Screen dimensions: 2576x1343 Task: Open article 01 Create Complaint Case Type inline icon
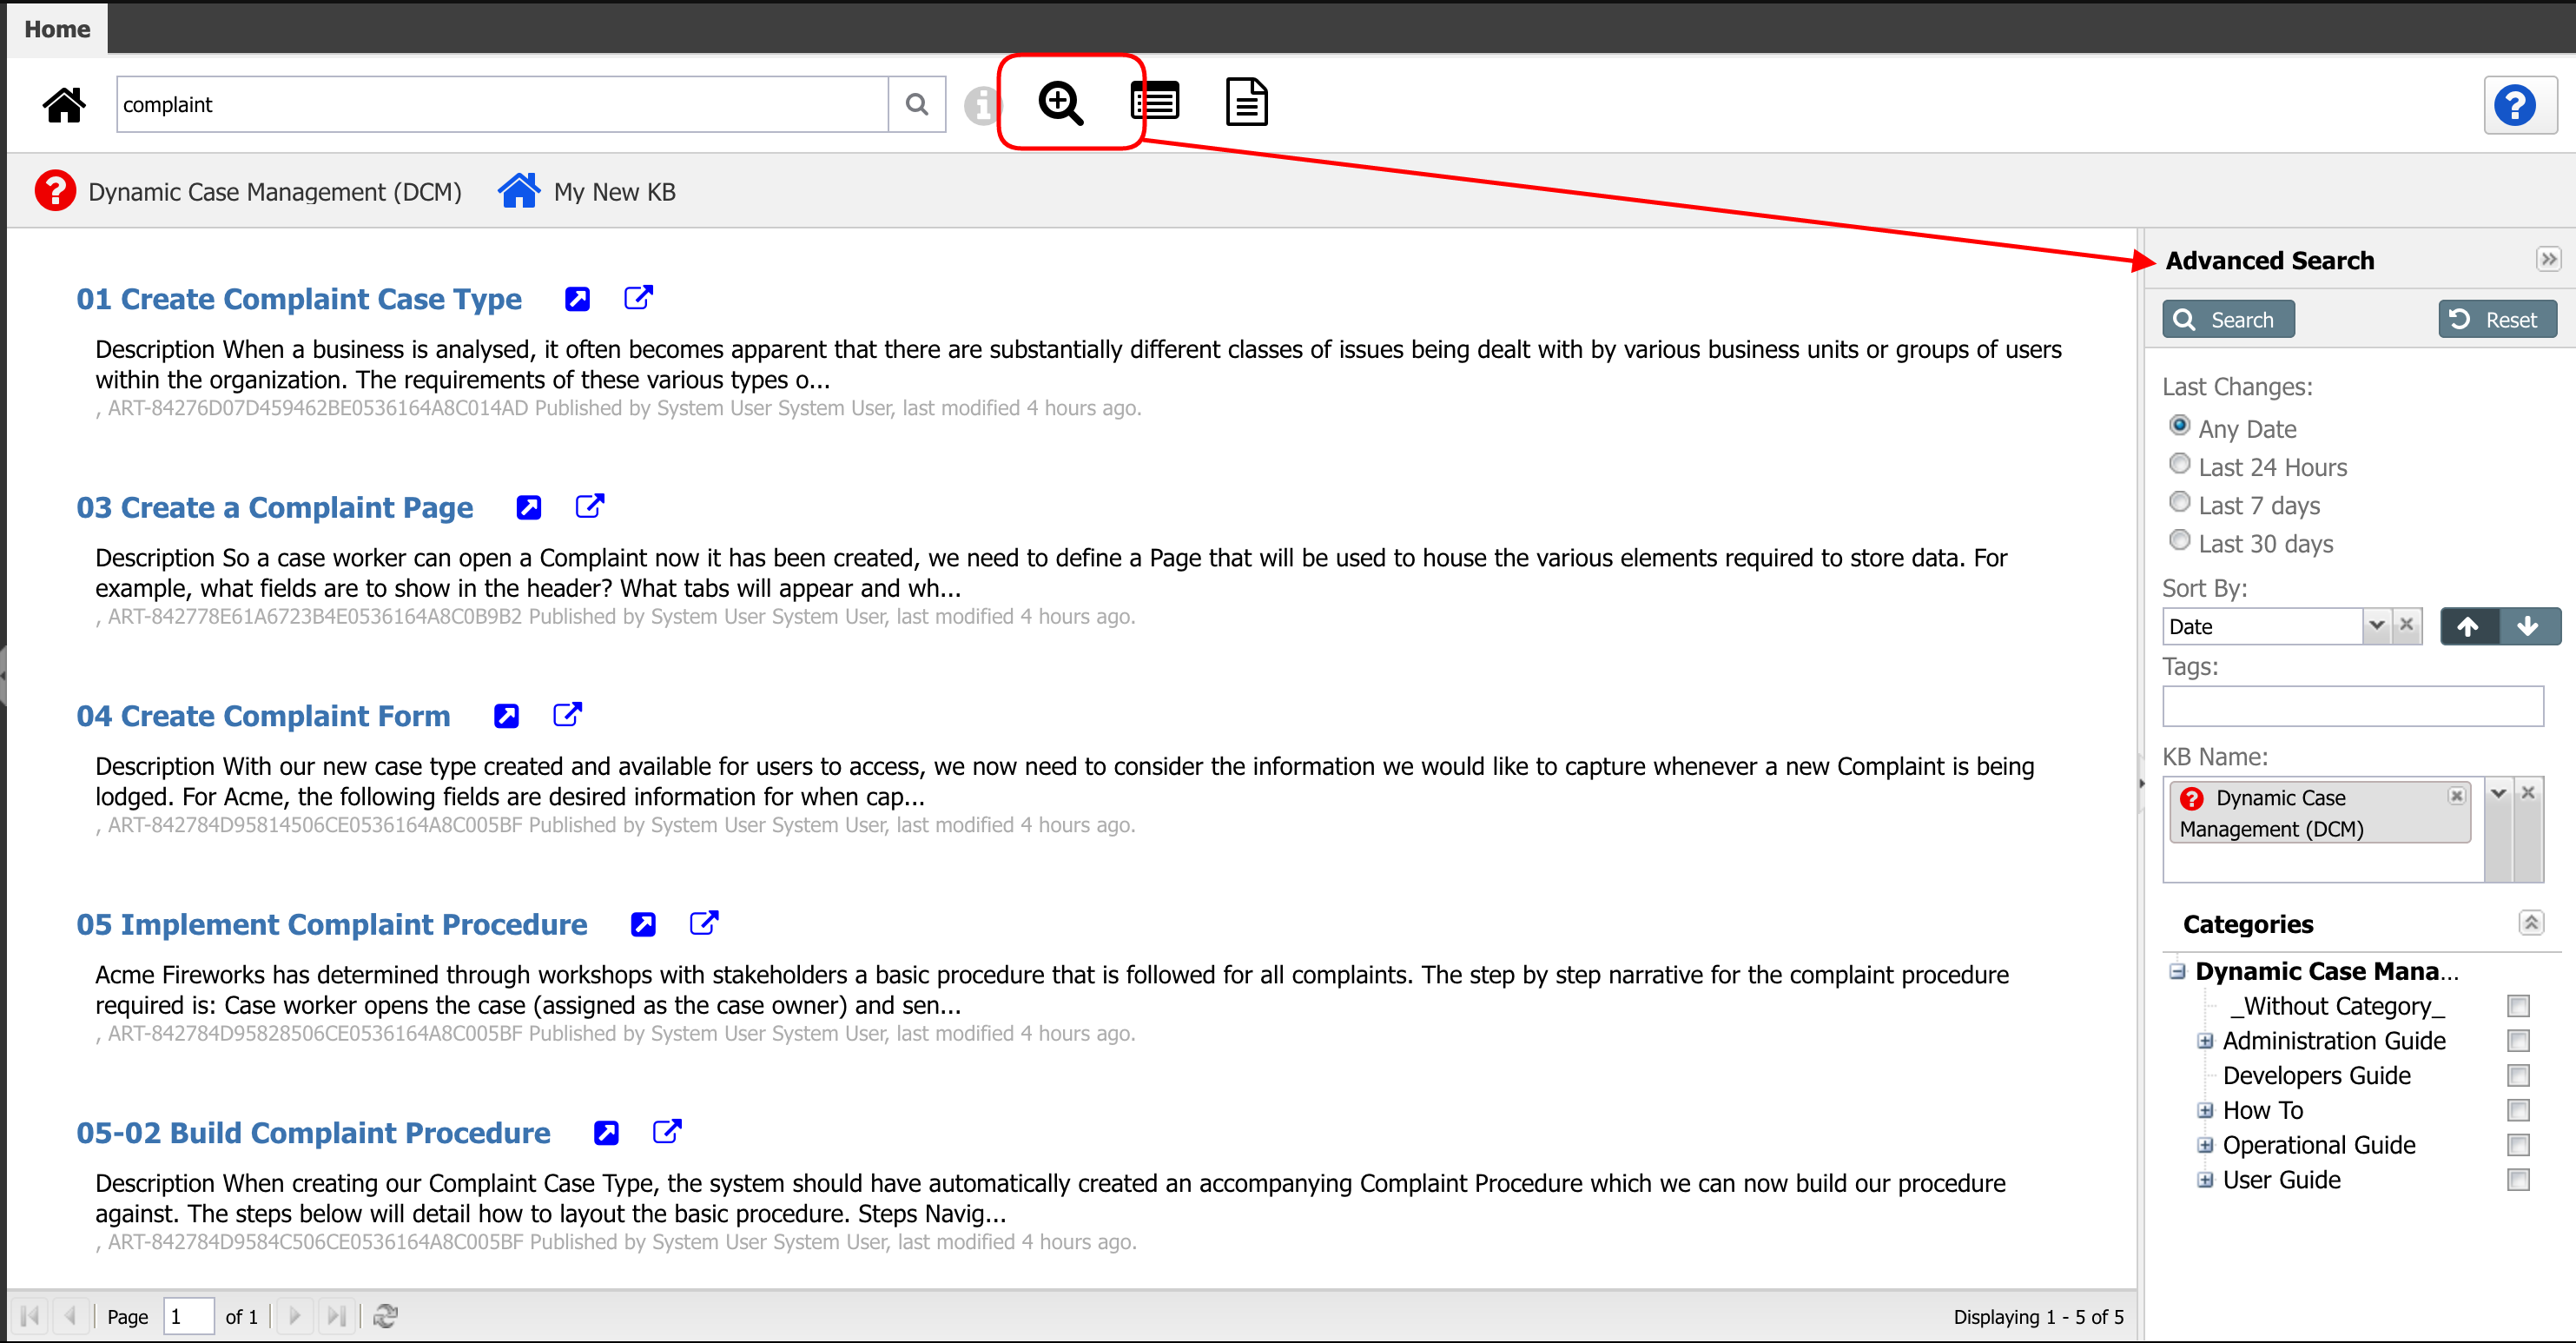(577, 299)
